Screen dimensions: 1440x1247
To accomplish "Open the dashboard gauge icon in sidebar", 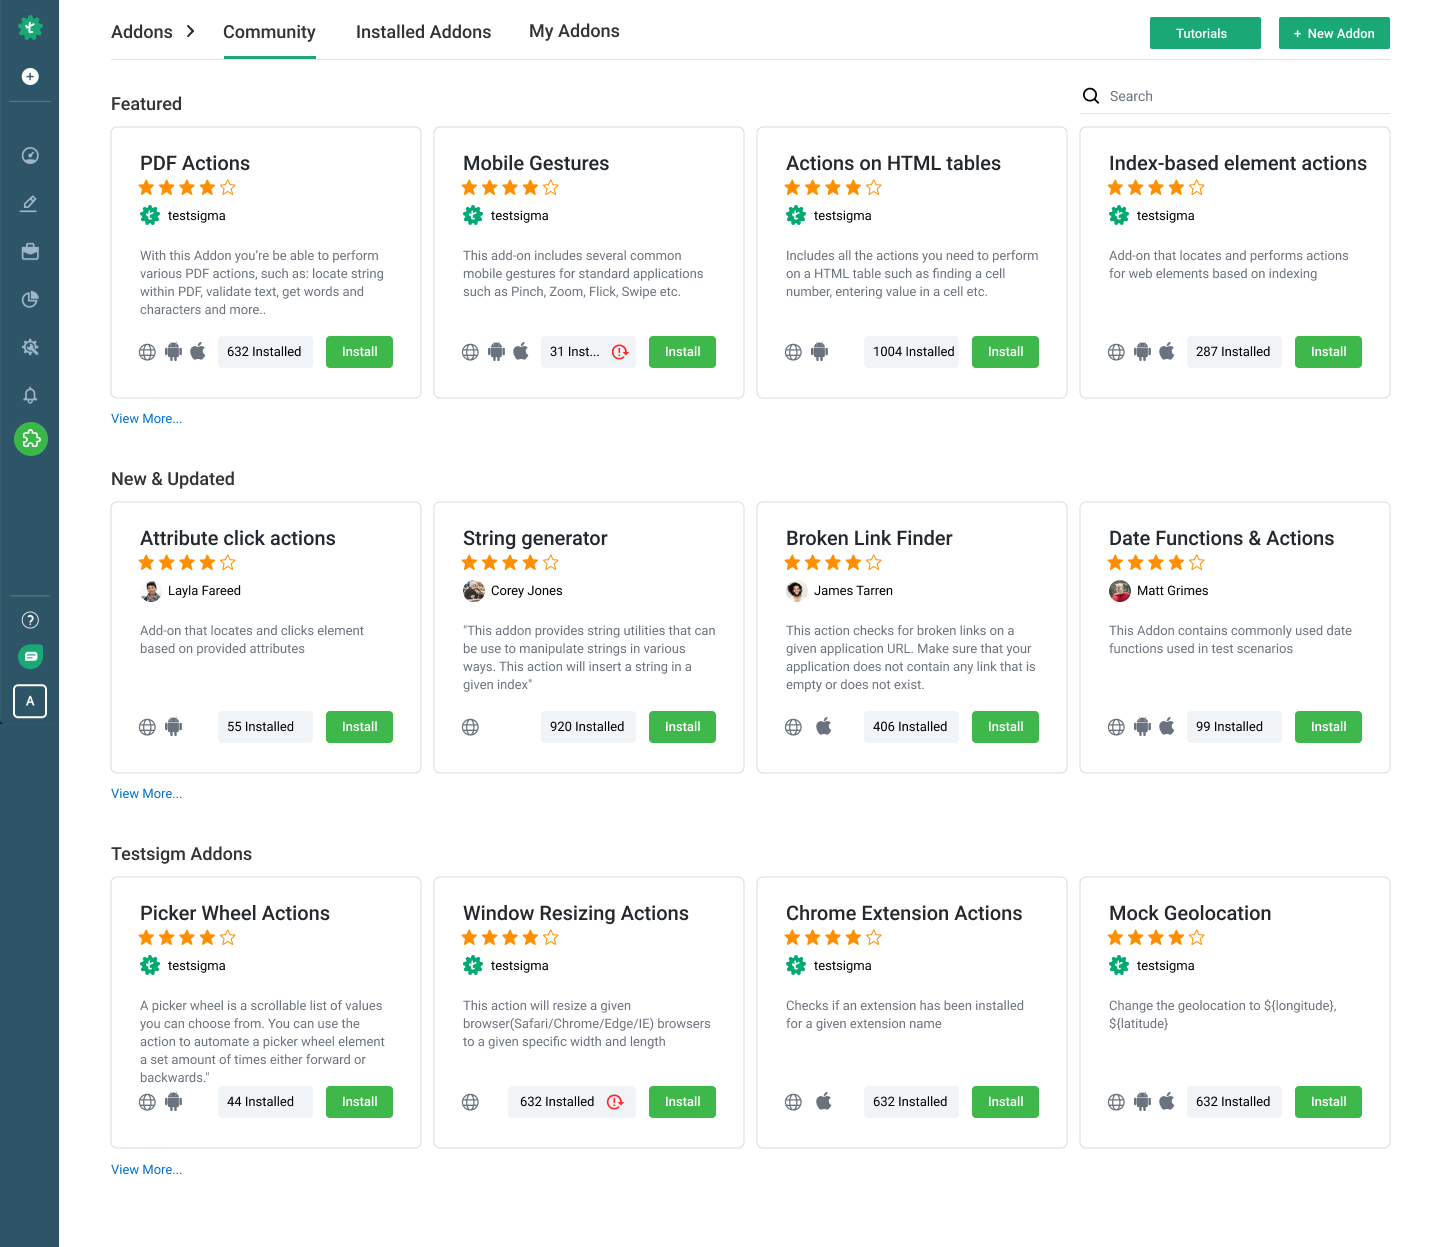I will [30, 155].
